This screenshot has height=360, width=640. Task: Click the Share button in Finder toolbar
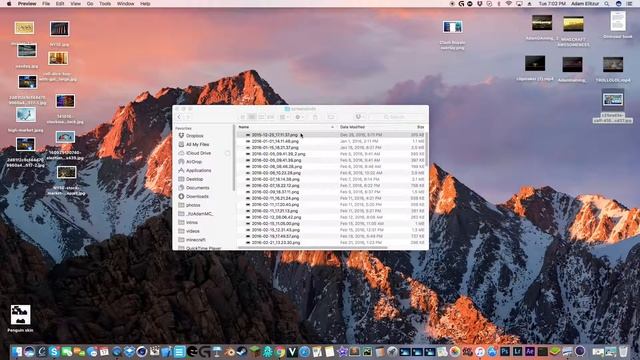click(315, 117)
